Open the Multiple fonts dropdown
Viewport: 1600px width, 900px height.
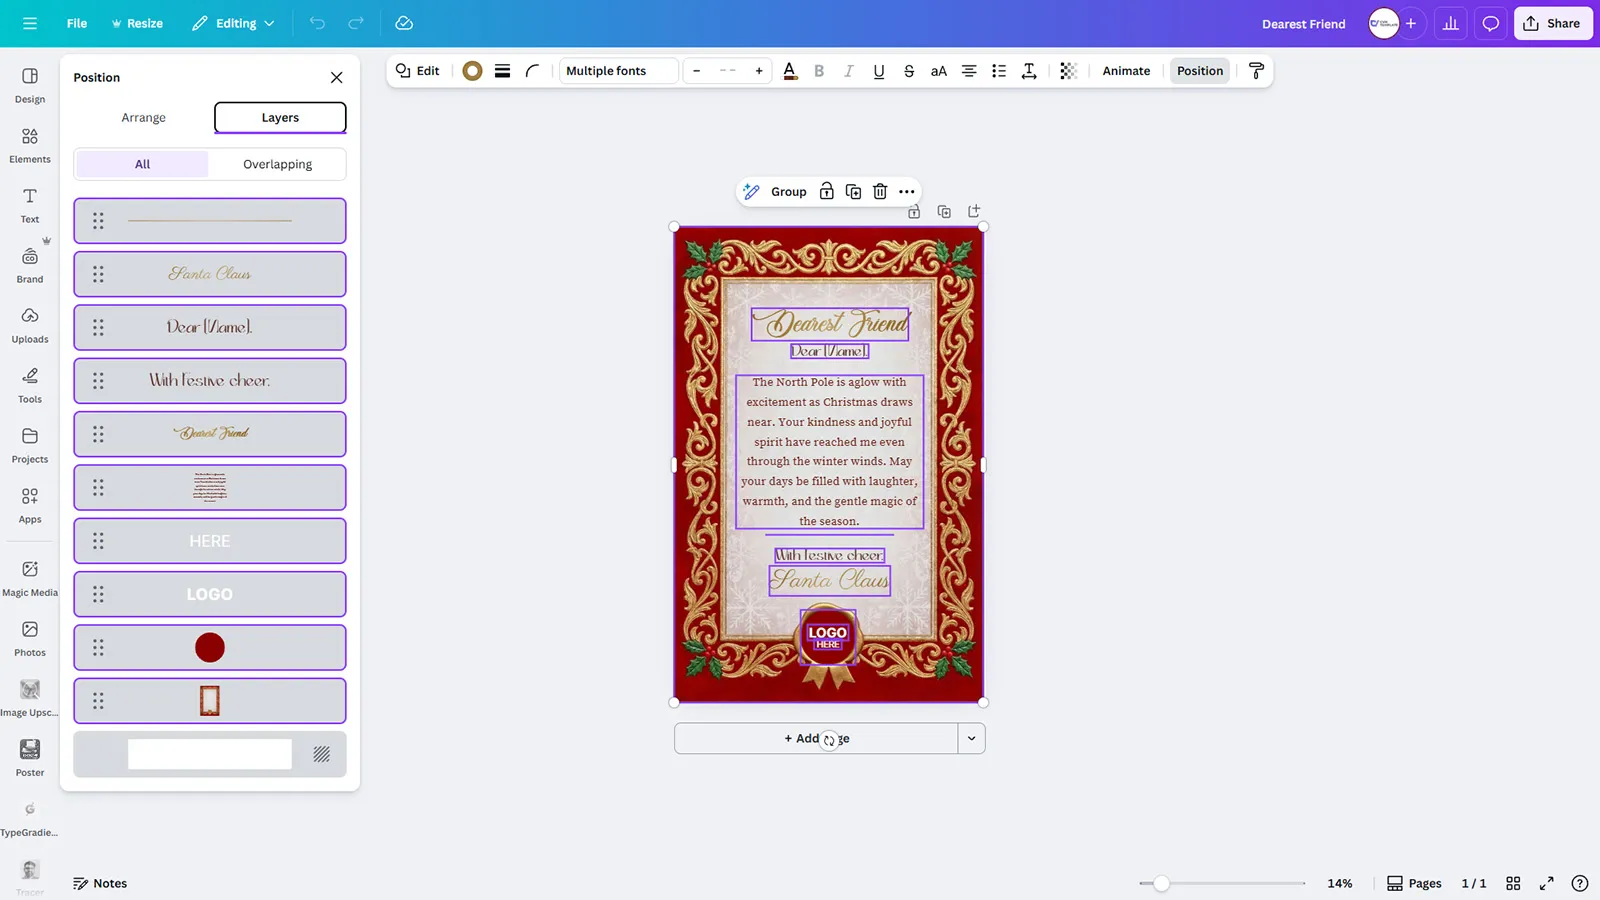coord(618,71)
